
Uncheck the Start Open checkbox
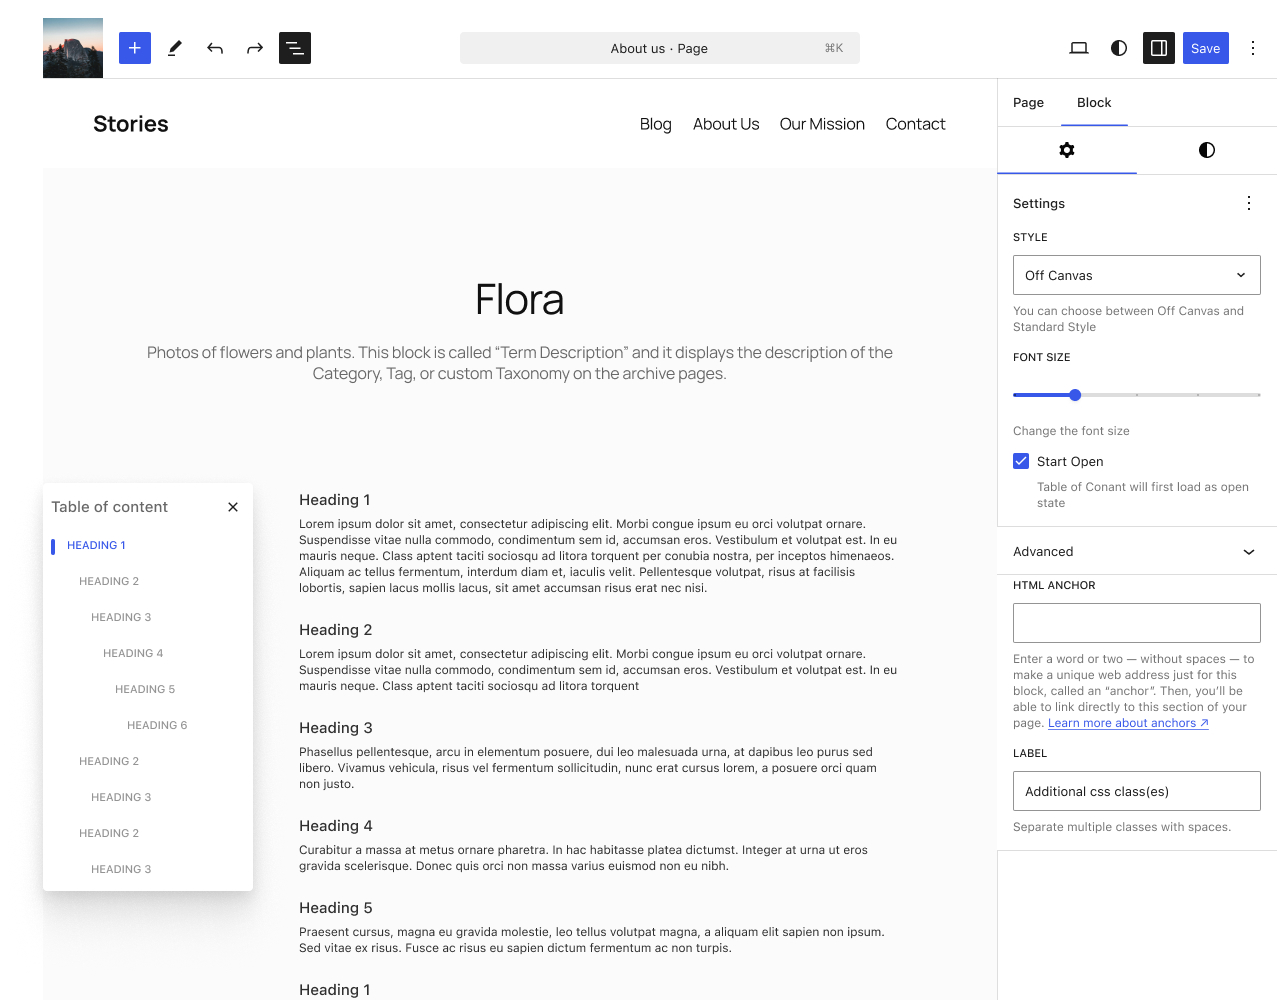point(1021,461)
